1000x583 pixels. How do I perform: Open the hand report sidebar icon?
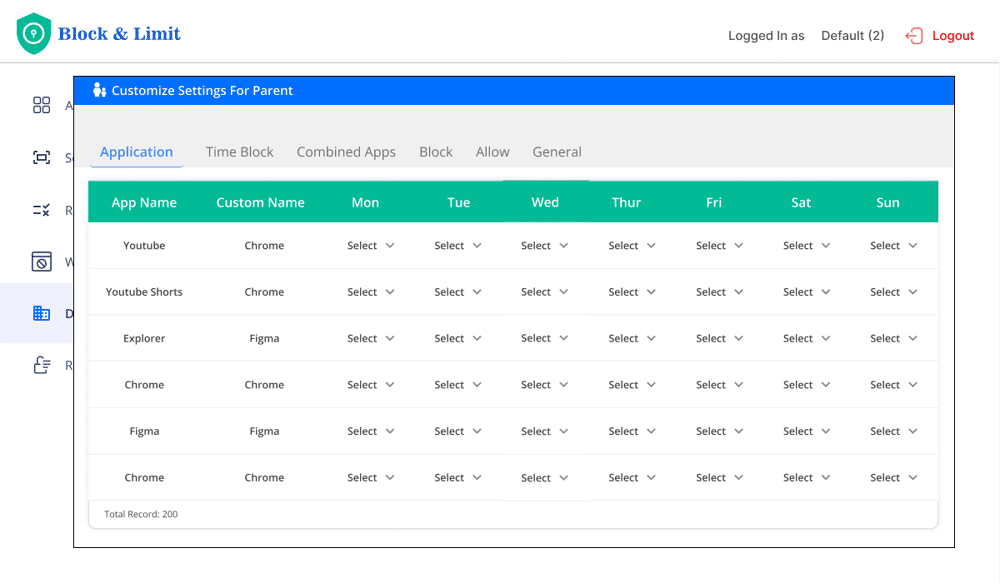[x=41, y=365]
